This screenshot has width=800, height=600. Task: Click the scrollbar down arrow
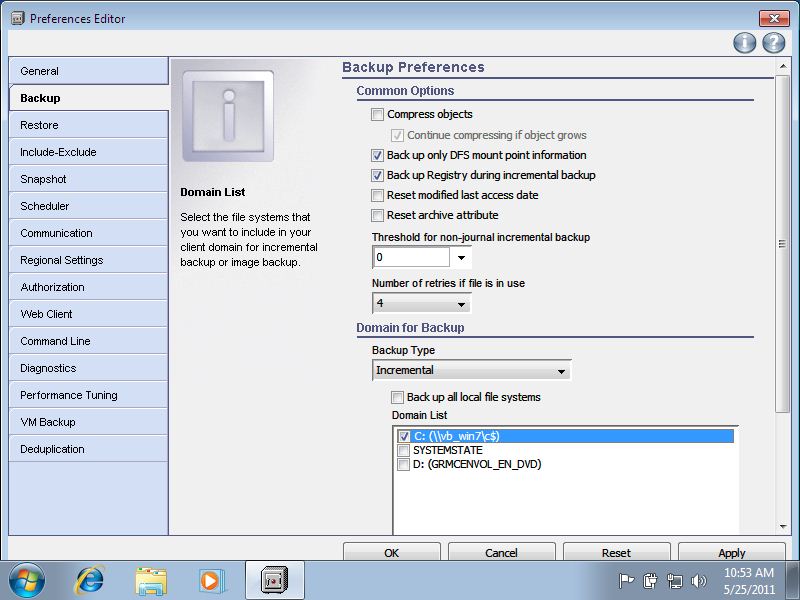point(783,527)
